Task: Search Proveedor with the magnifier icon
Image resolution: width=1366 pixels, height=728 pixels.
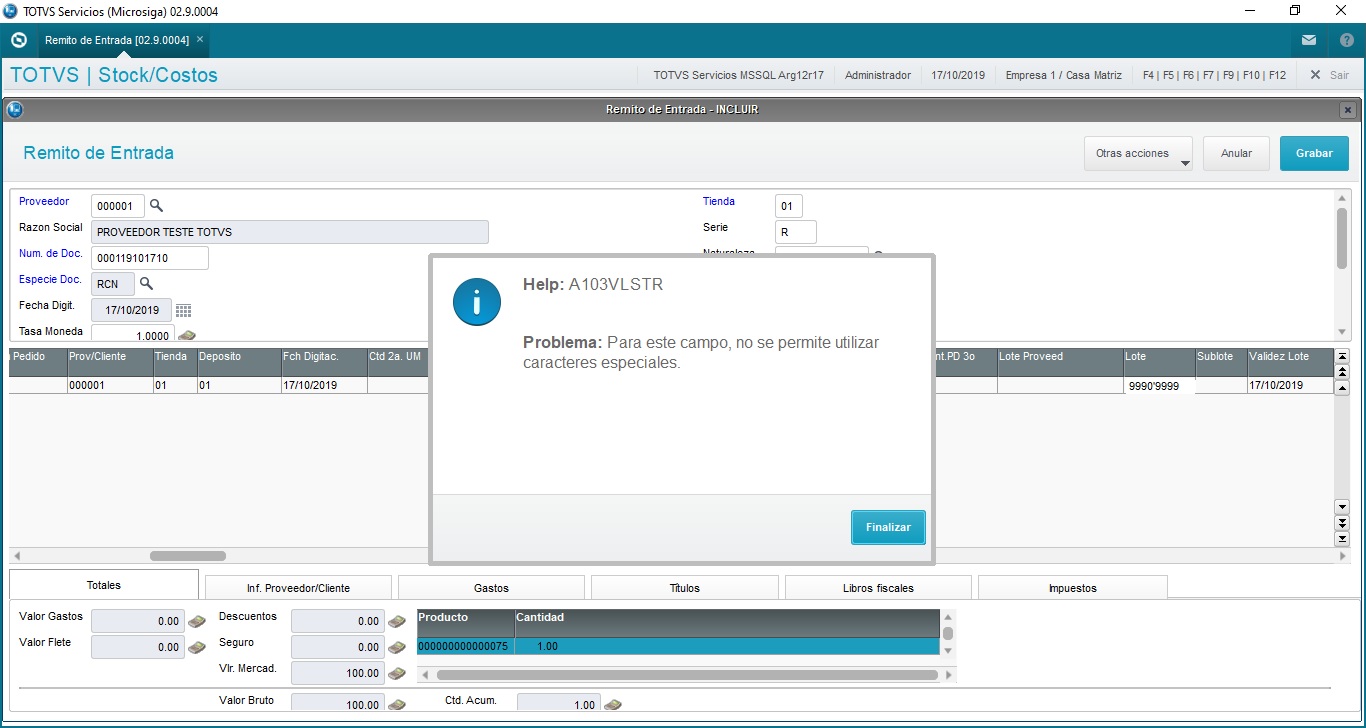Action: [156, 205]
